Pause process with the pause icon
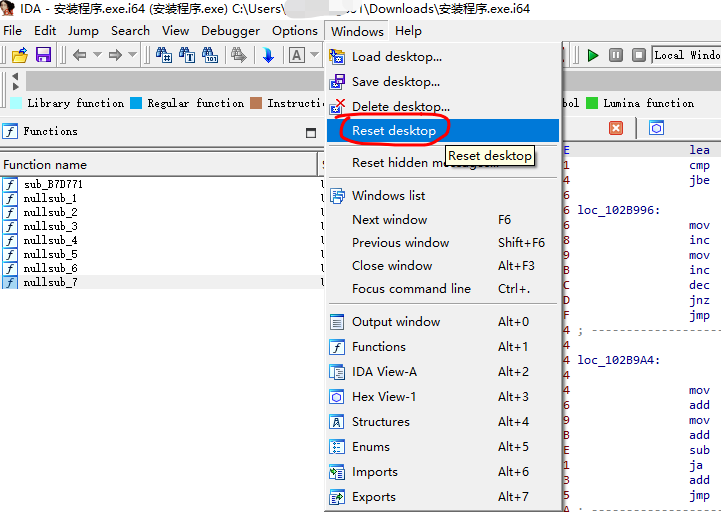721x512 pixels. [x=616, y=55]
